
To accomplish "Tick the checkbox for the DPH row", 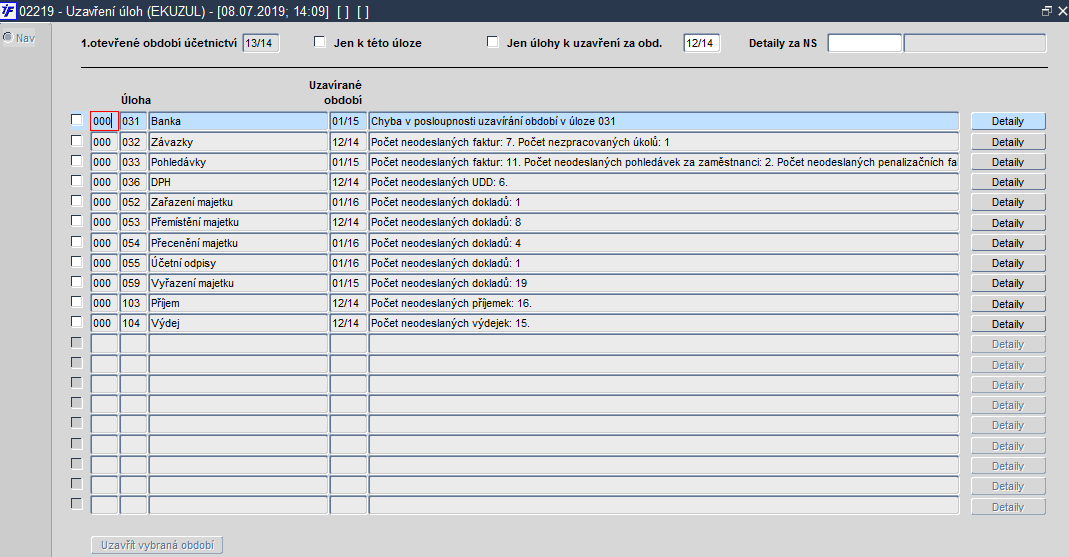I will point(76,181).
